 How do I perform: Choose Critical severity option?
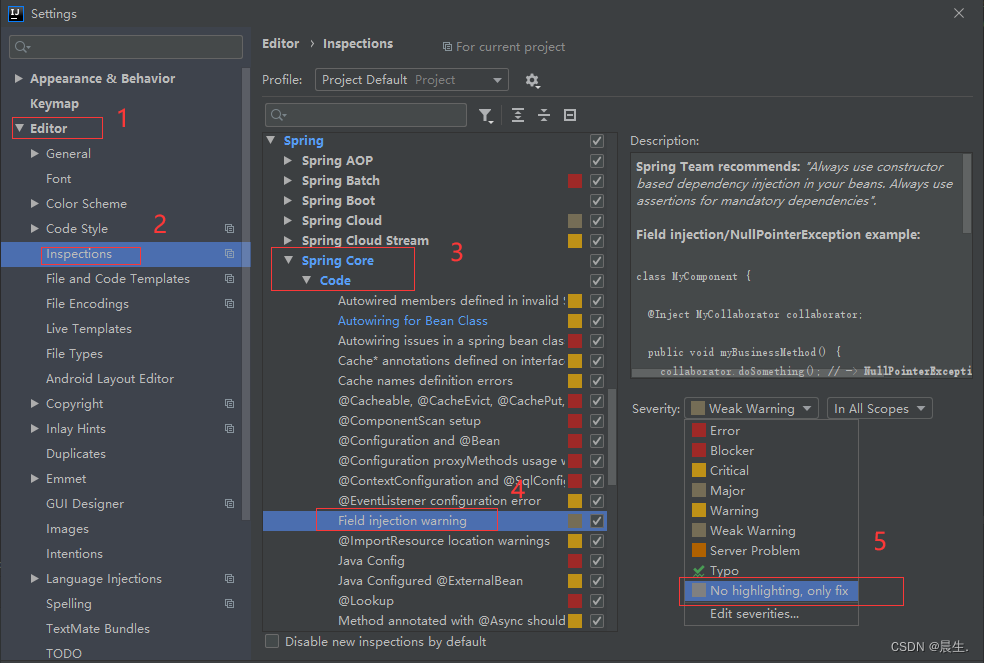click(x=771, y=471)
